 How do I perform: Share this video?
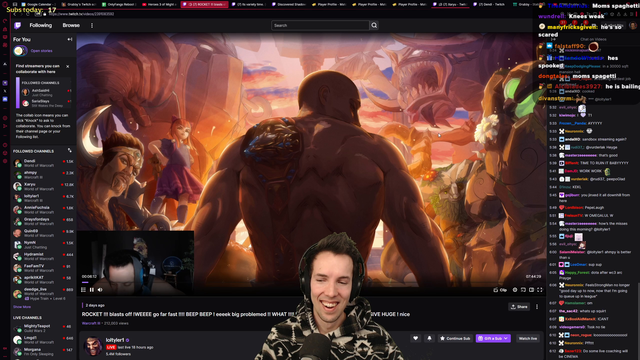(x=519, y=307)
